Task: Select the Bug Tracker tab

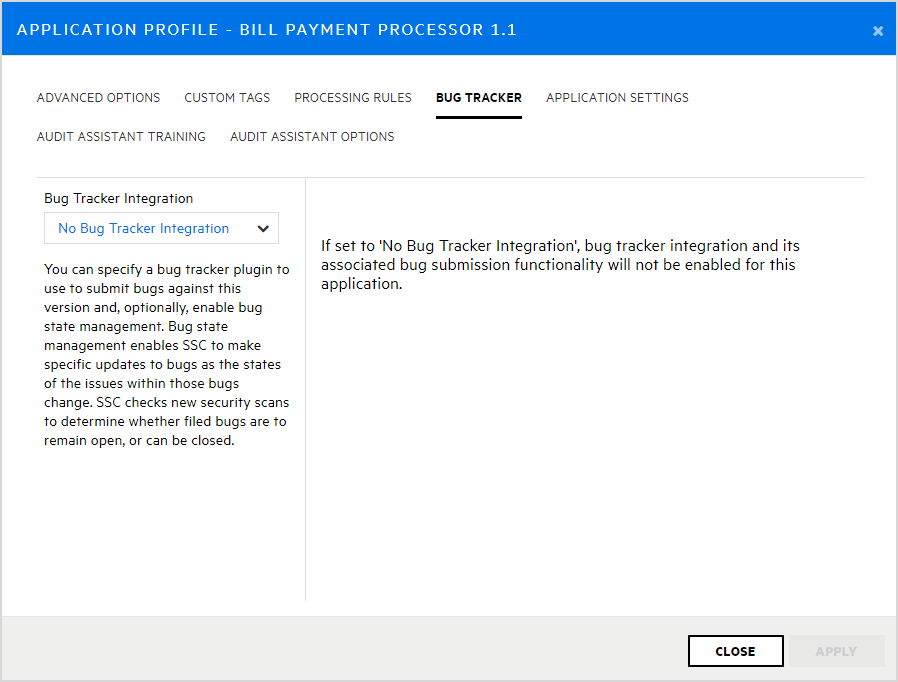Action: (x=478, y=98)
